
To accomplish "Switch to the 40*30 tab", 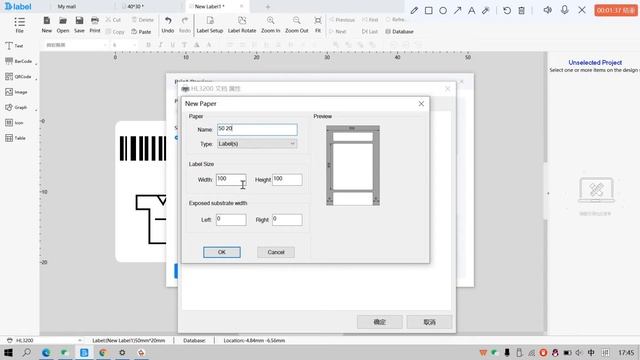I will click(135, 7).
